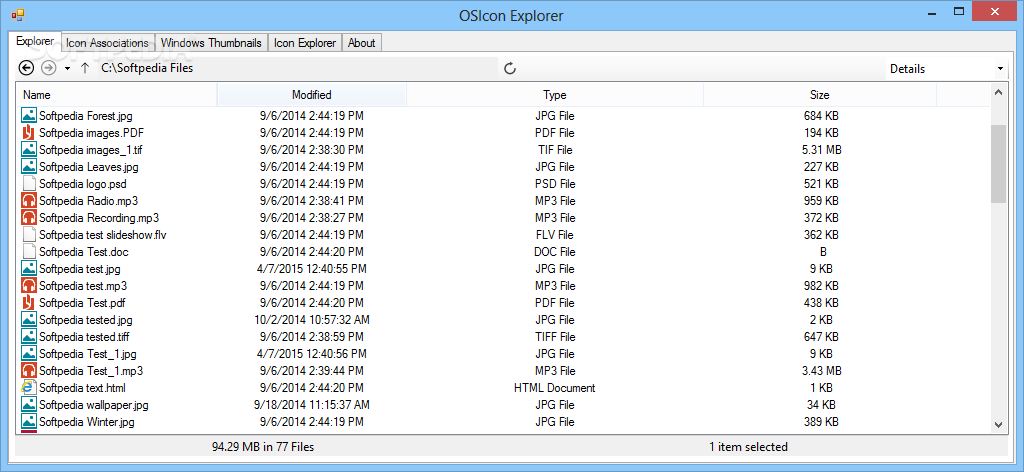The width and height of the screenshot is (1024, 472).
Task: Click the Softpedia images_1.tif icon
Action: click(x=29, y=149)
